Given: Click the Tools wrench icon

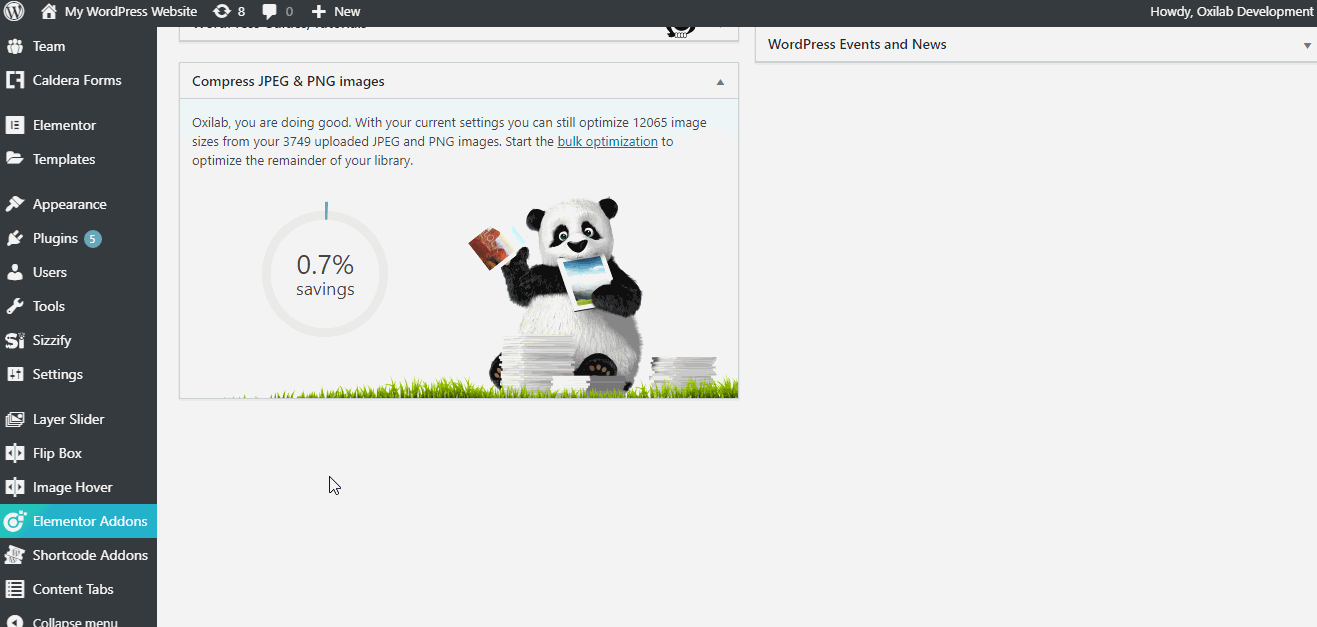Looking at the screenshot, I should point(15,306).
